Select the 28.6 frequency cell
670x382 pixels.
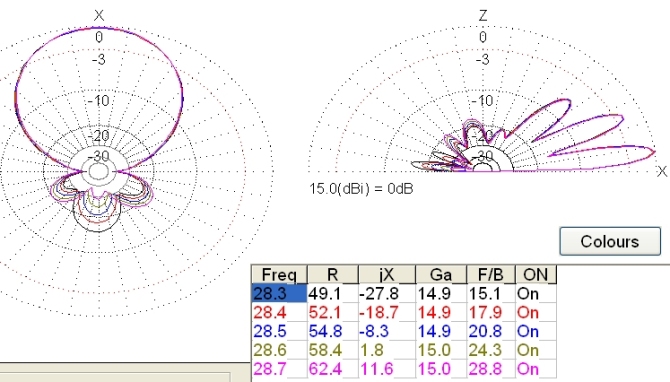[x=279, y=350]
